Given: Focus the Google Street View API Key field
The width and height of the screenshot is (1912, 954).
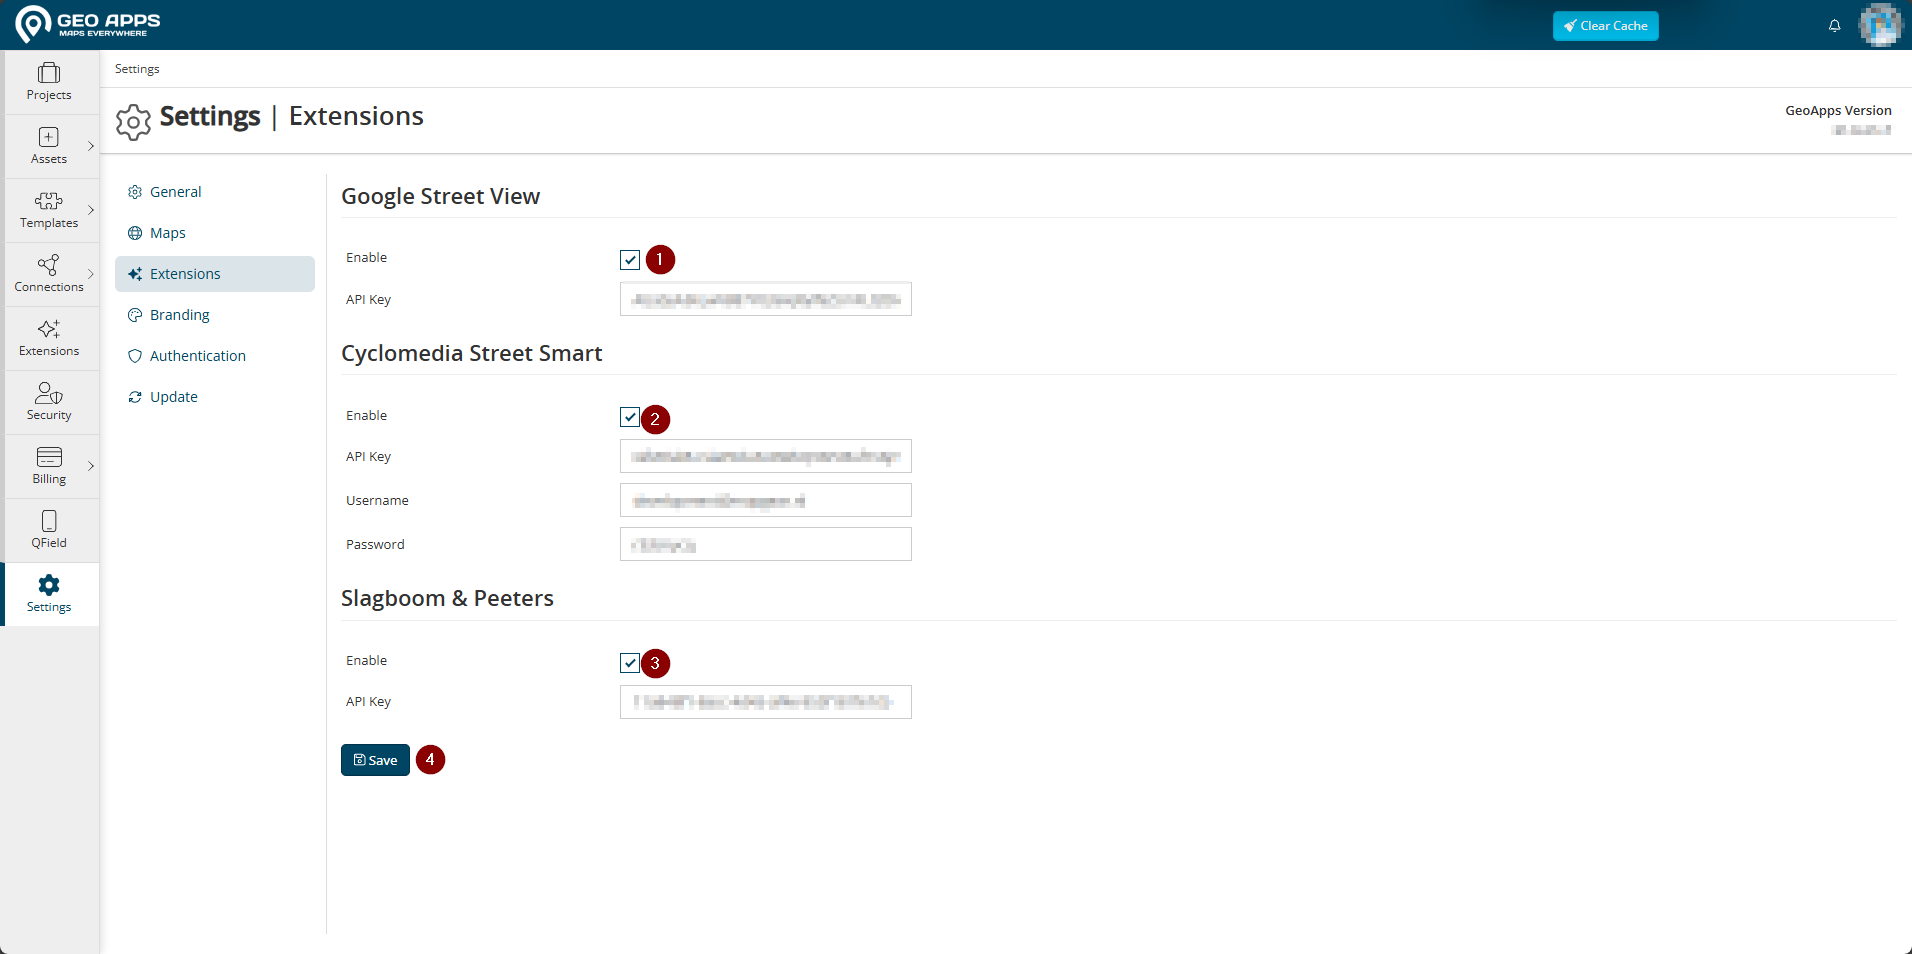Looking at the screenshot, I should pyautogui.click(x=766, y=299).
